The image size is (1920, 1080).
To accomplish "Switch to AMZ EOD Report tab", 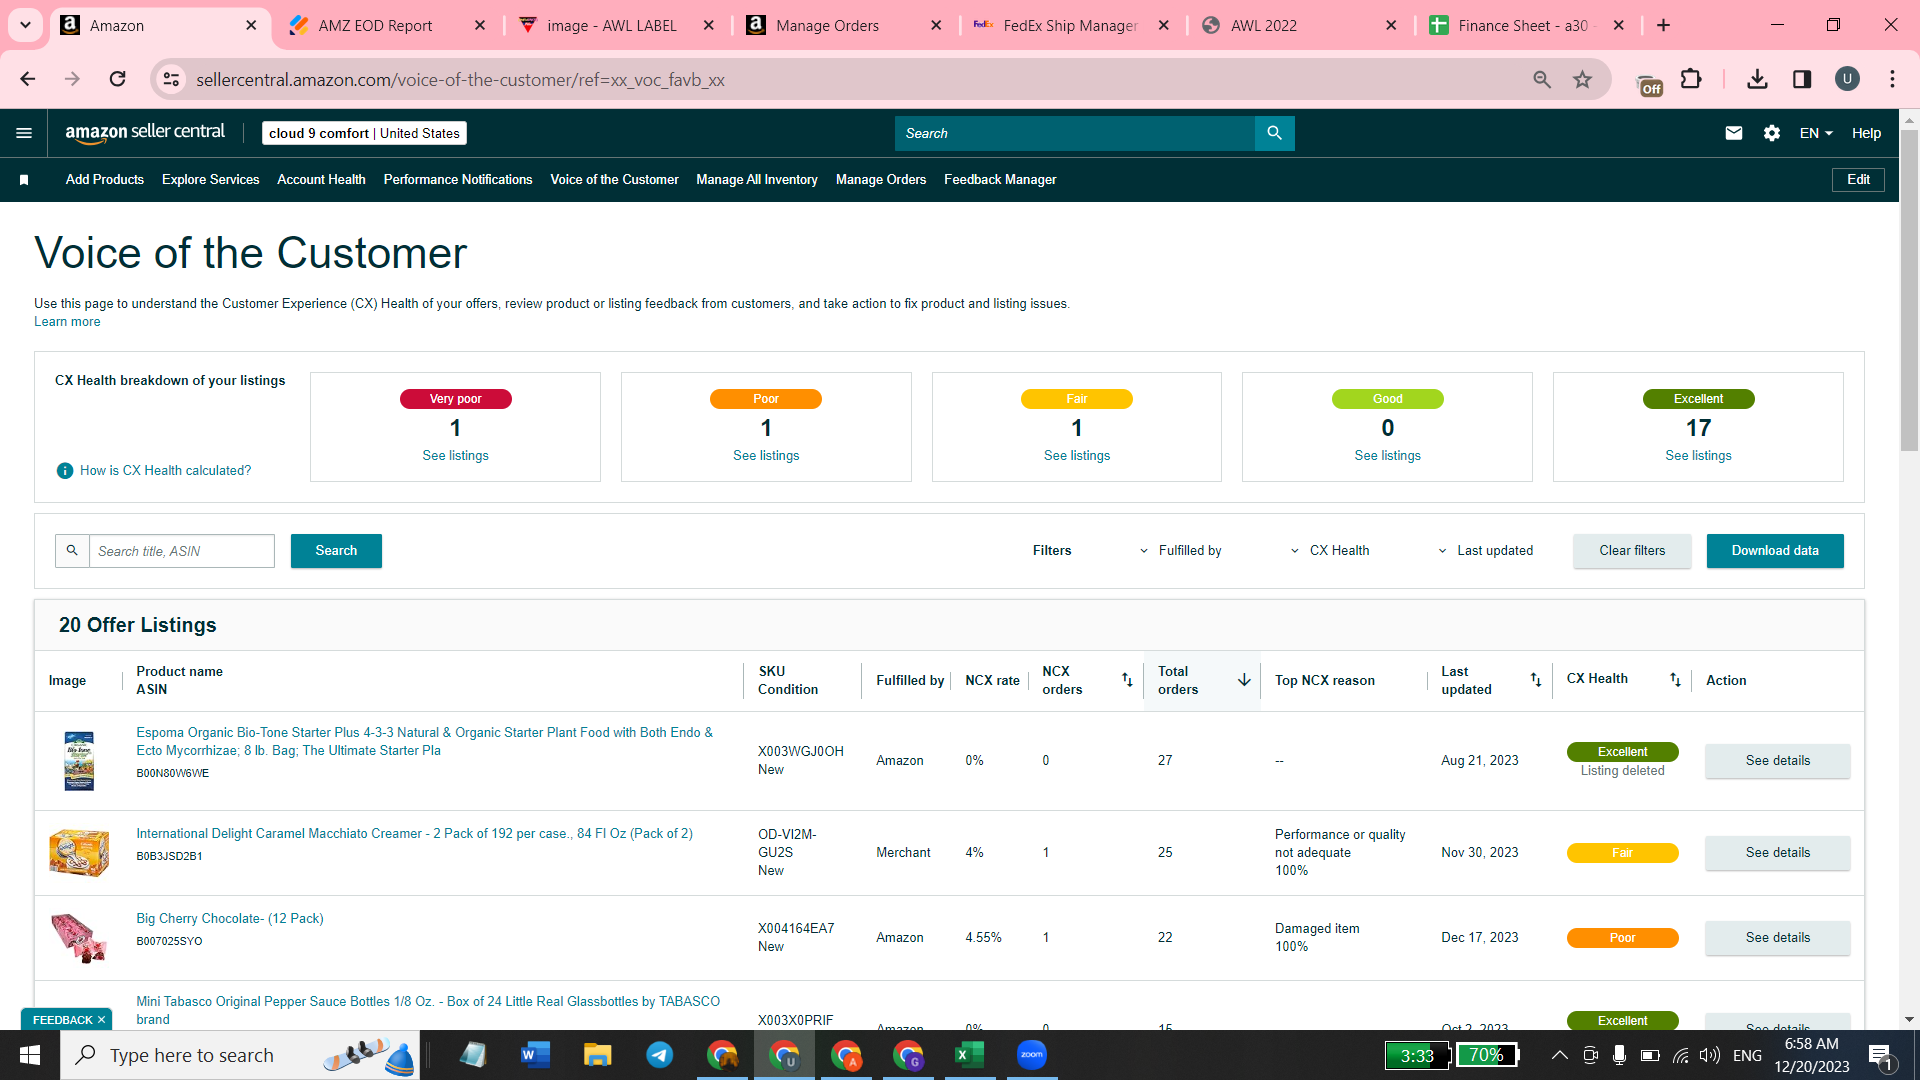I will click(x=375, y=25).
